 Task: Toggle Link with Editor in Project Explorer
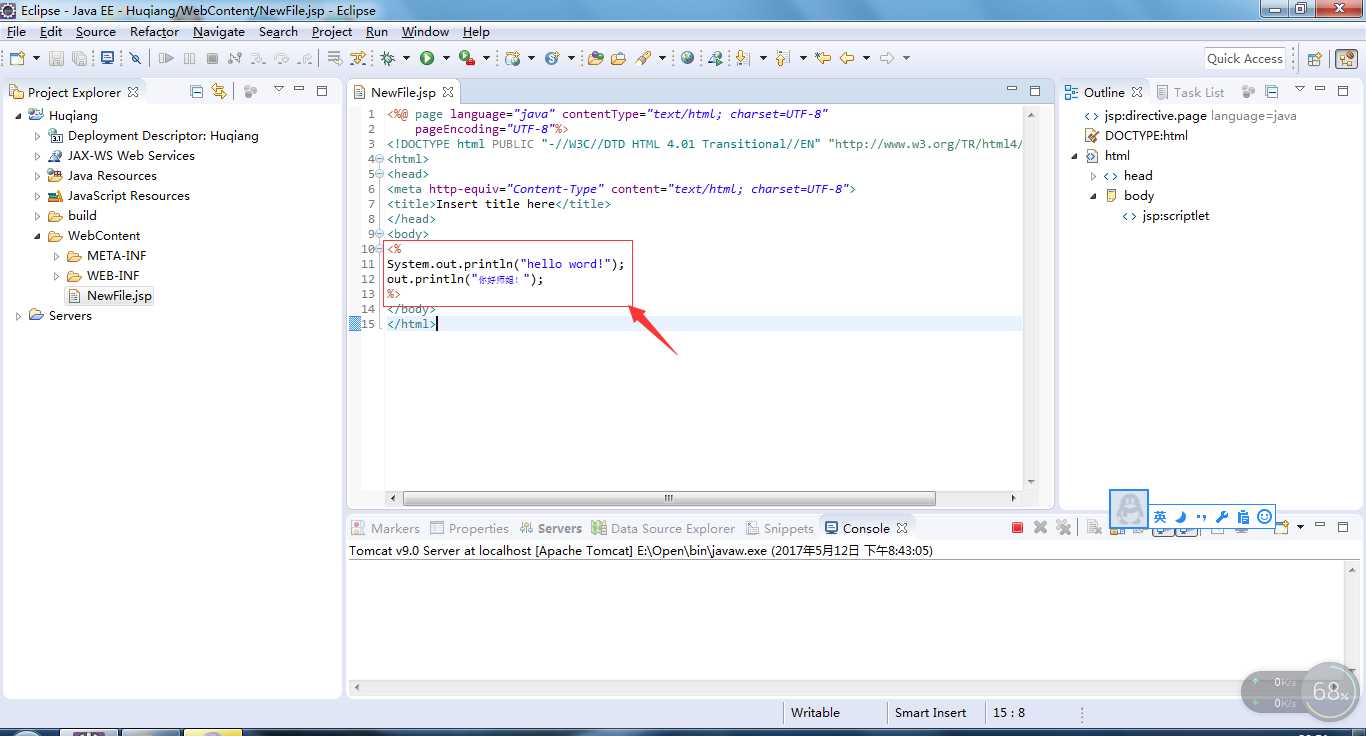point(219,91)
